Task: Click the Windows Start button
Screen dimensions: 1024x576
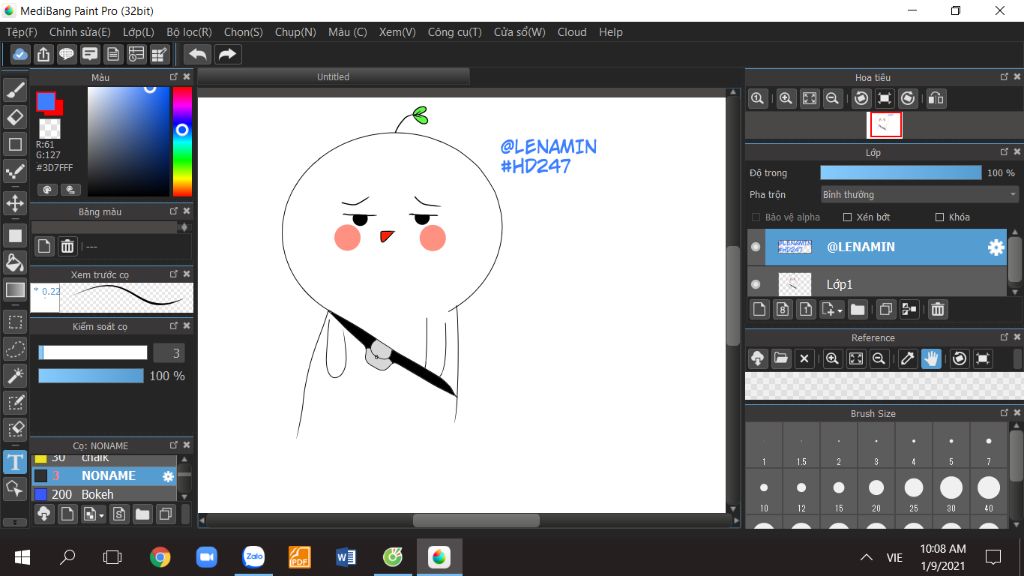Action: (22, 557)
